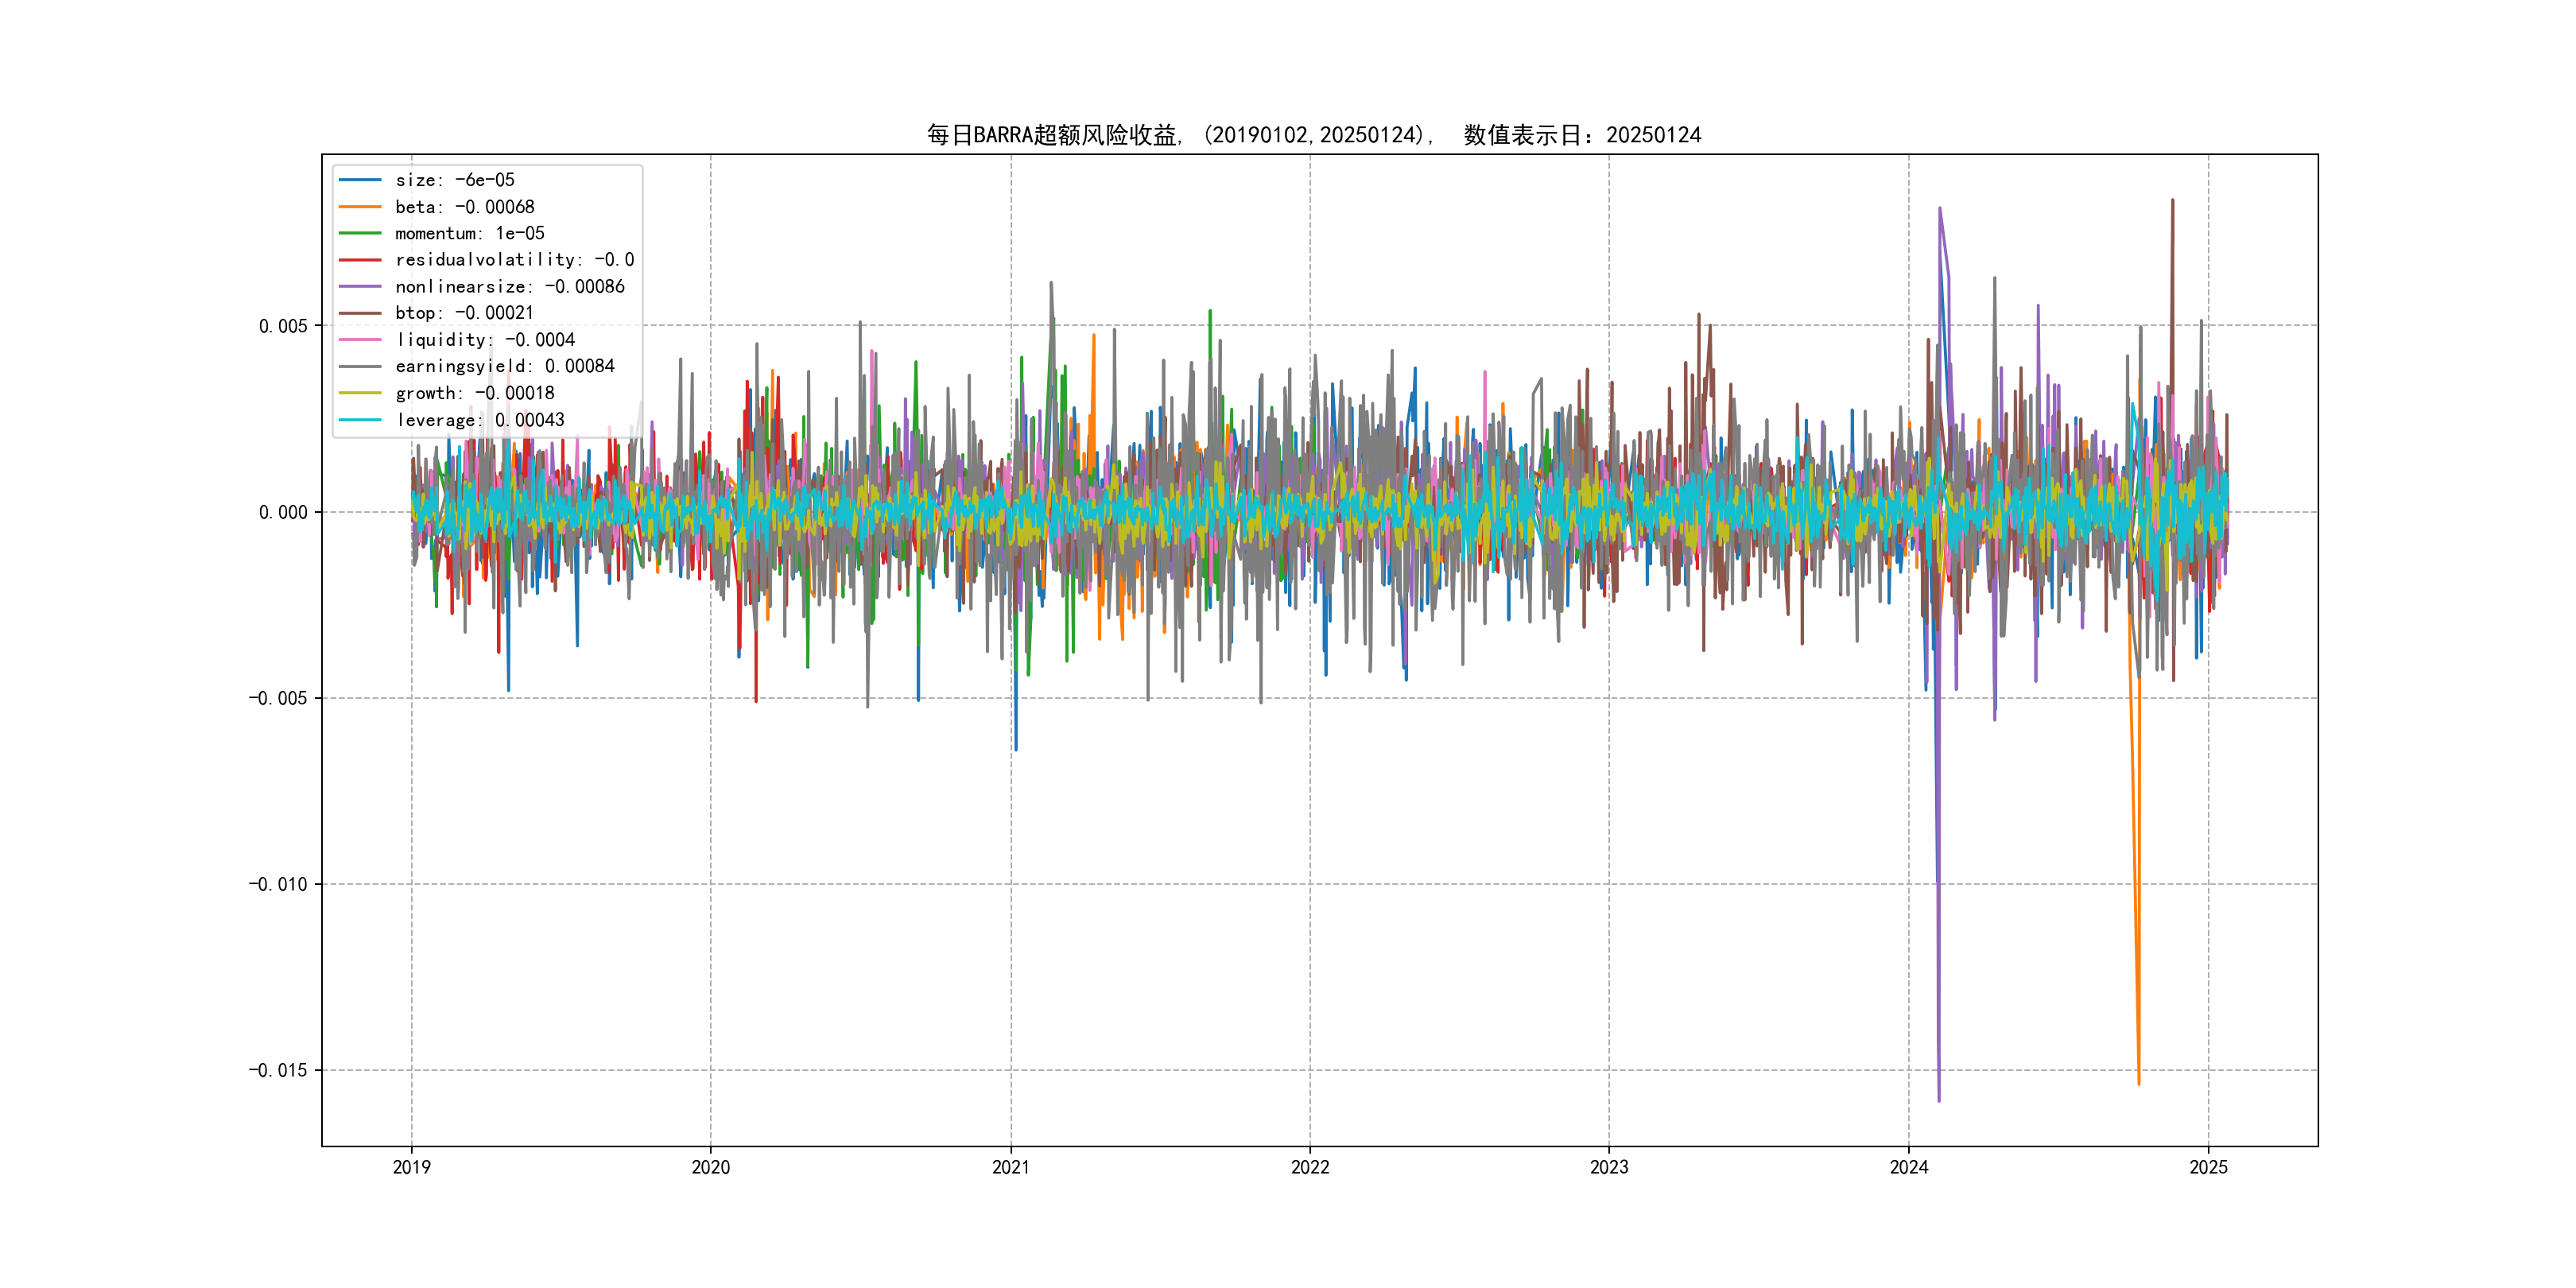Click the -0.010 y-axis tick label
This screenshot has height=1288, width=2576.
pyautogui.click(x=278, y=884)
